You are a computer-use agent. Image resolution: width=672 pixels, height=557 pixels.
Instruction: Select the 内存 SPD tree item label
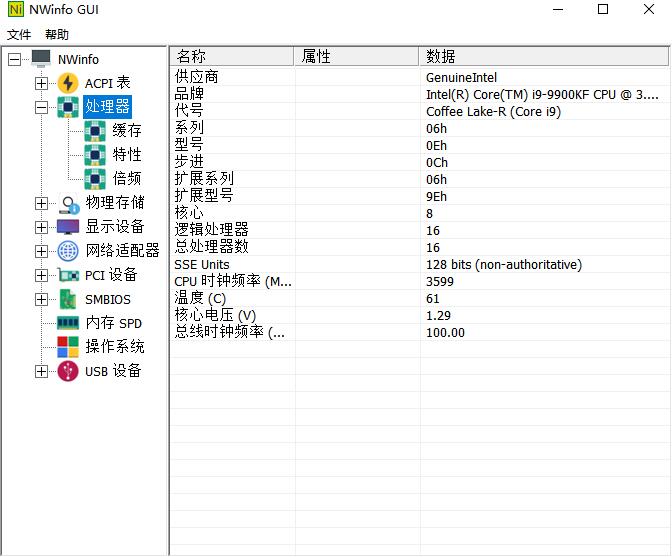114,323
